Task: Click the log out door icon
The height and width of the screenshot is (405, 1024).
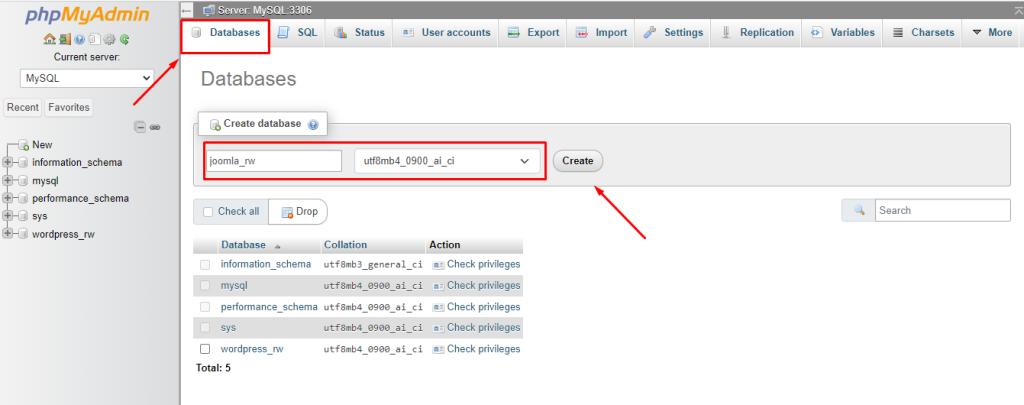Action: pyautogui.click(x=65, y=39)
